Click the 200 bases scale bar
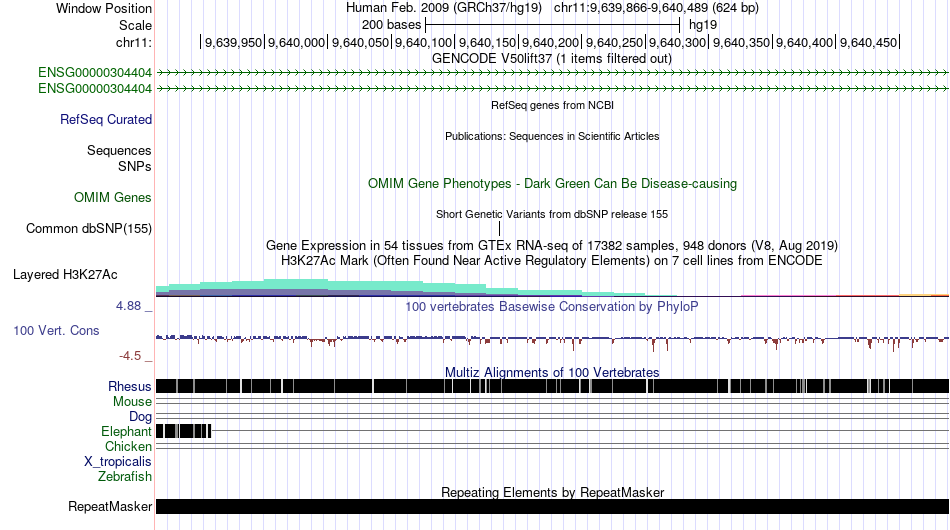 click(x=553, y=25)
